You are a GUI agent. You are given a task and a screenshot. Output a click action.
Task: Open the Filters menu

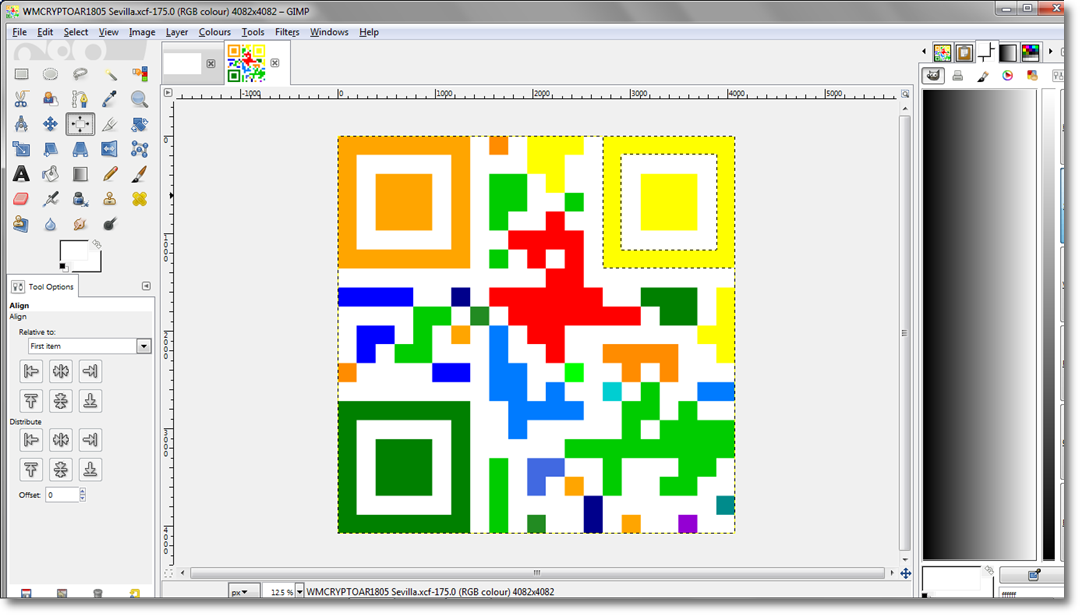(287, 32)
